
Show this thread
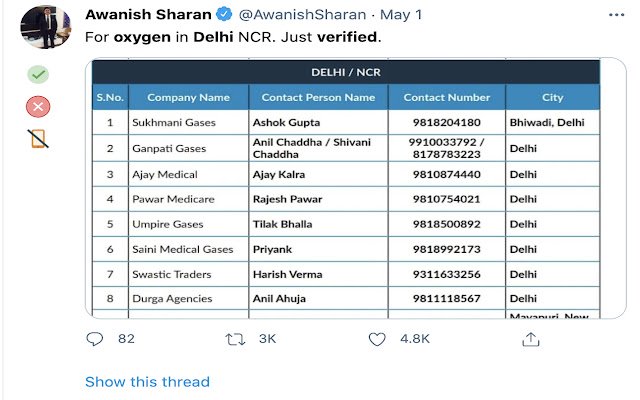147,382
